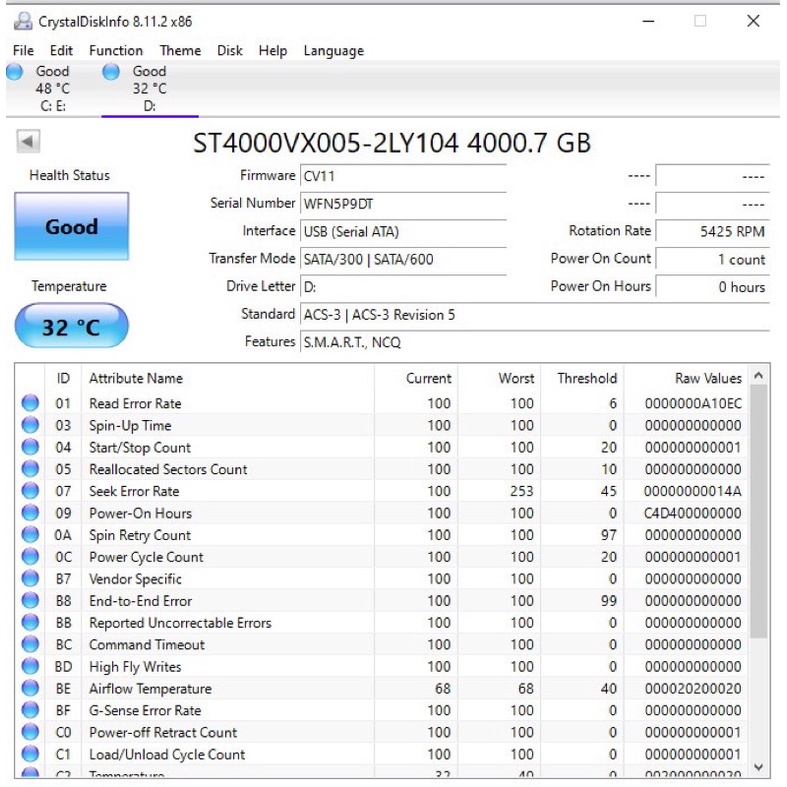Open the Function menu
The width and height of the screenshot is (787, 787).
(x=116, y=51)
